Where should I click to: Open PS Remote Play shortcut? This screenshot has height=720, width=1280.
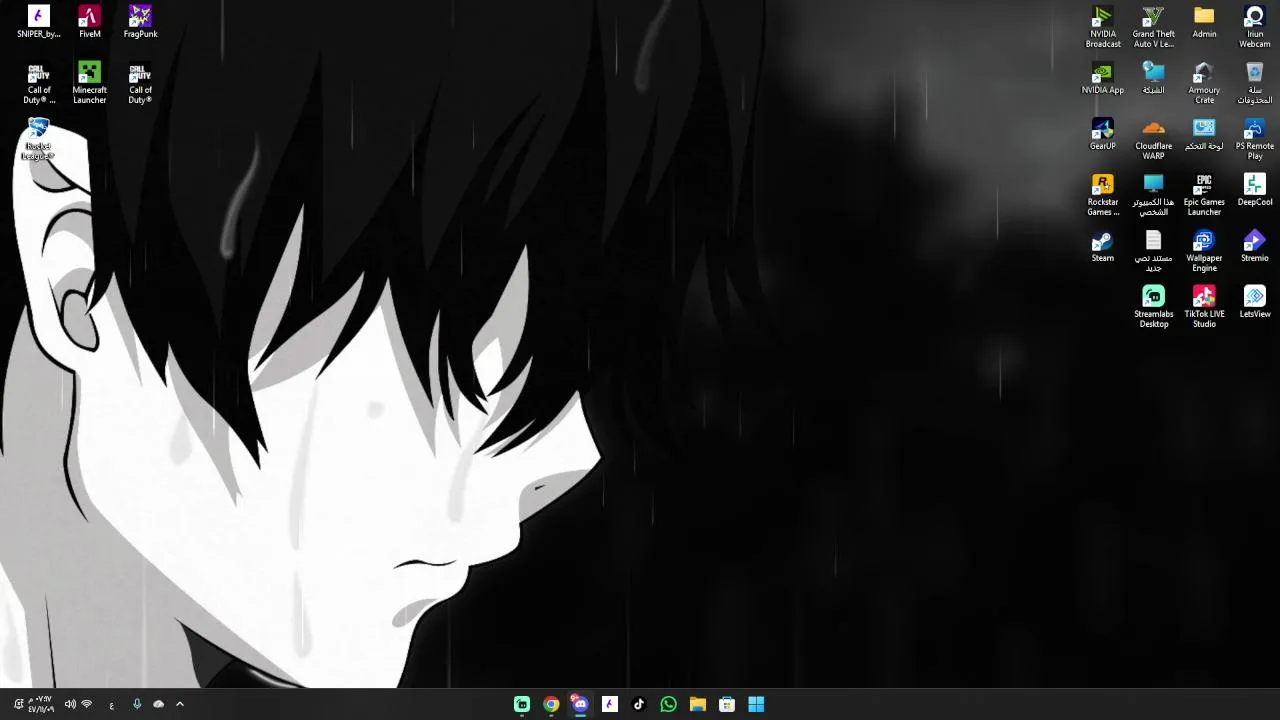[1254, 139]
